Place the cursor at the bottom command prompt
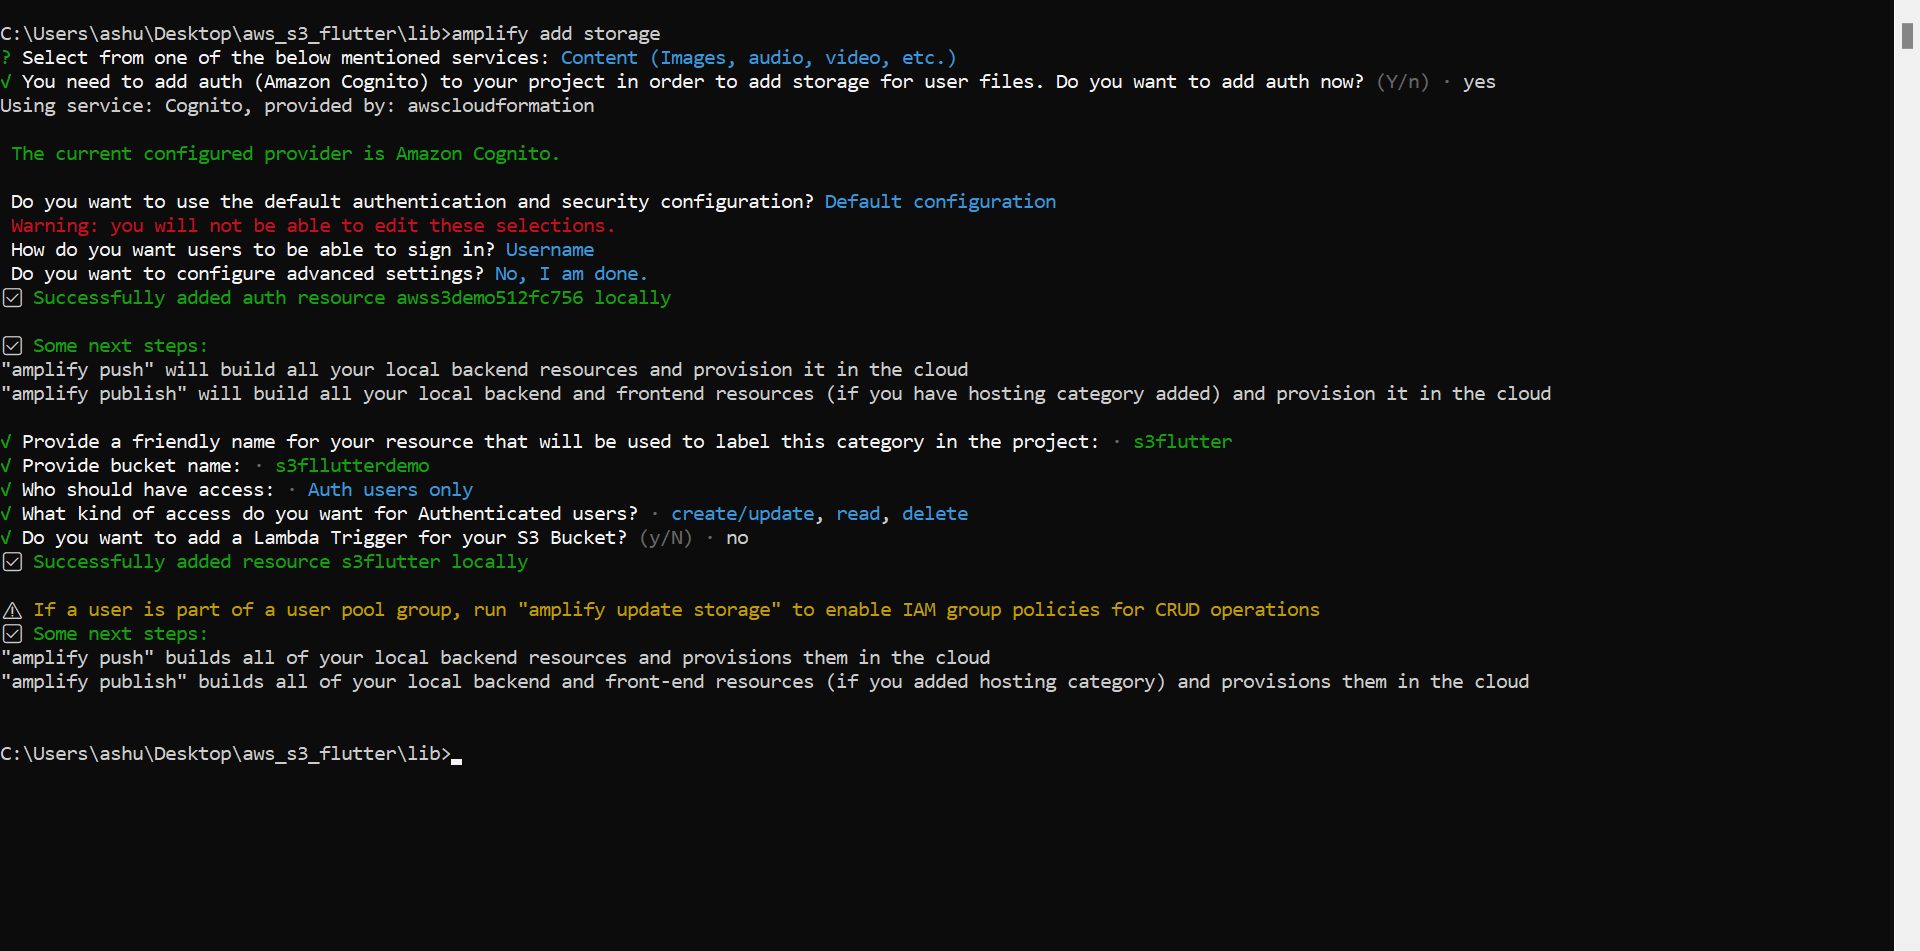Viewport: 1920px width, 951px height. coord(456,754)
